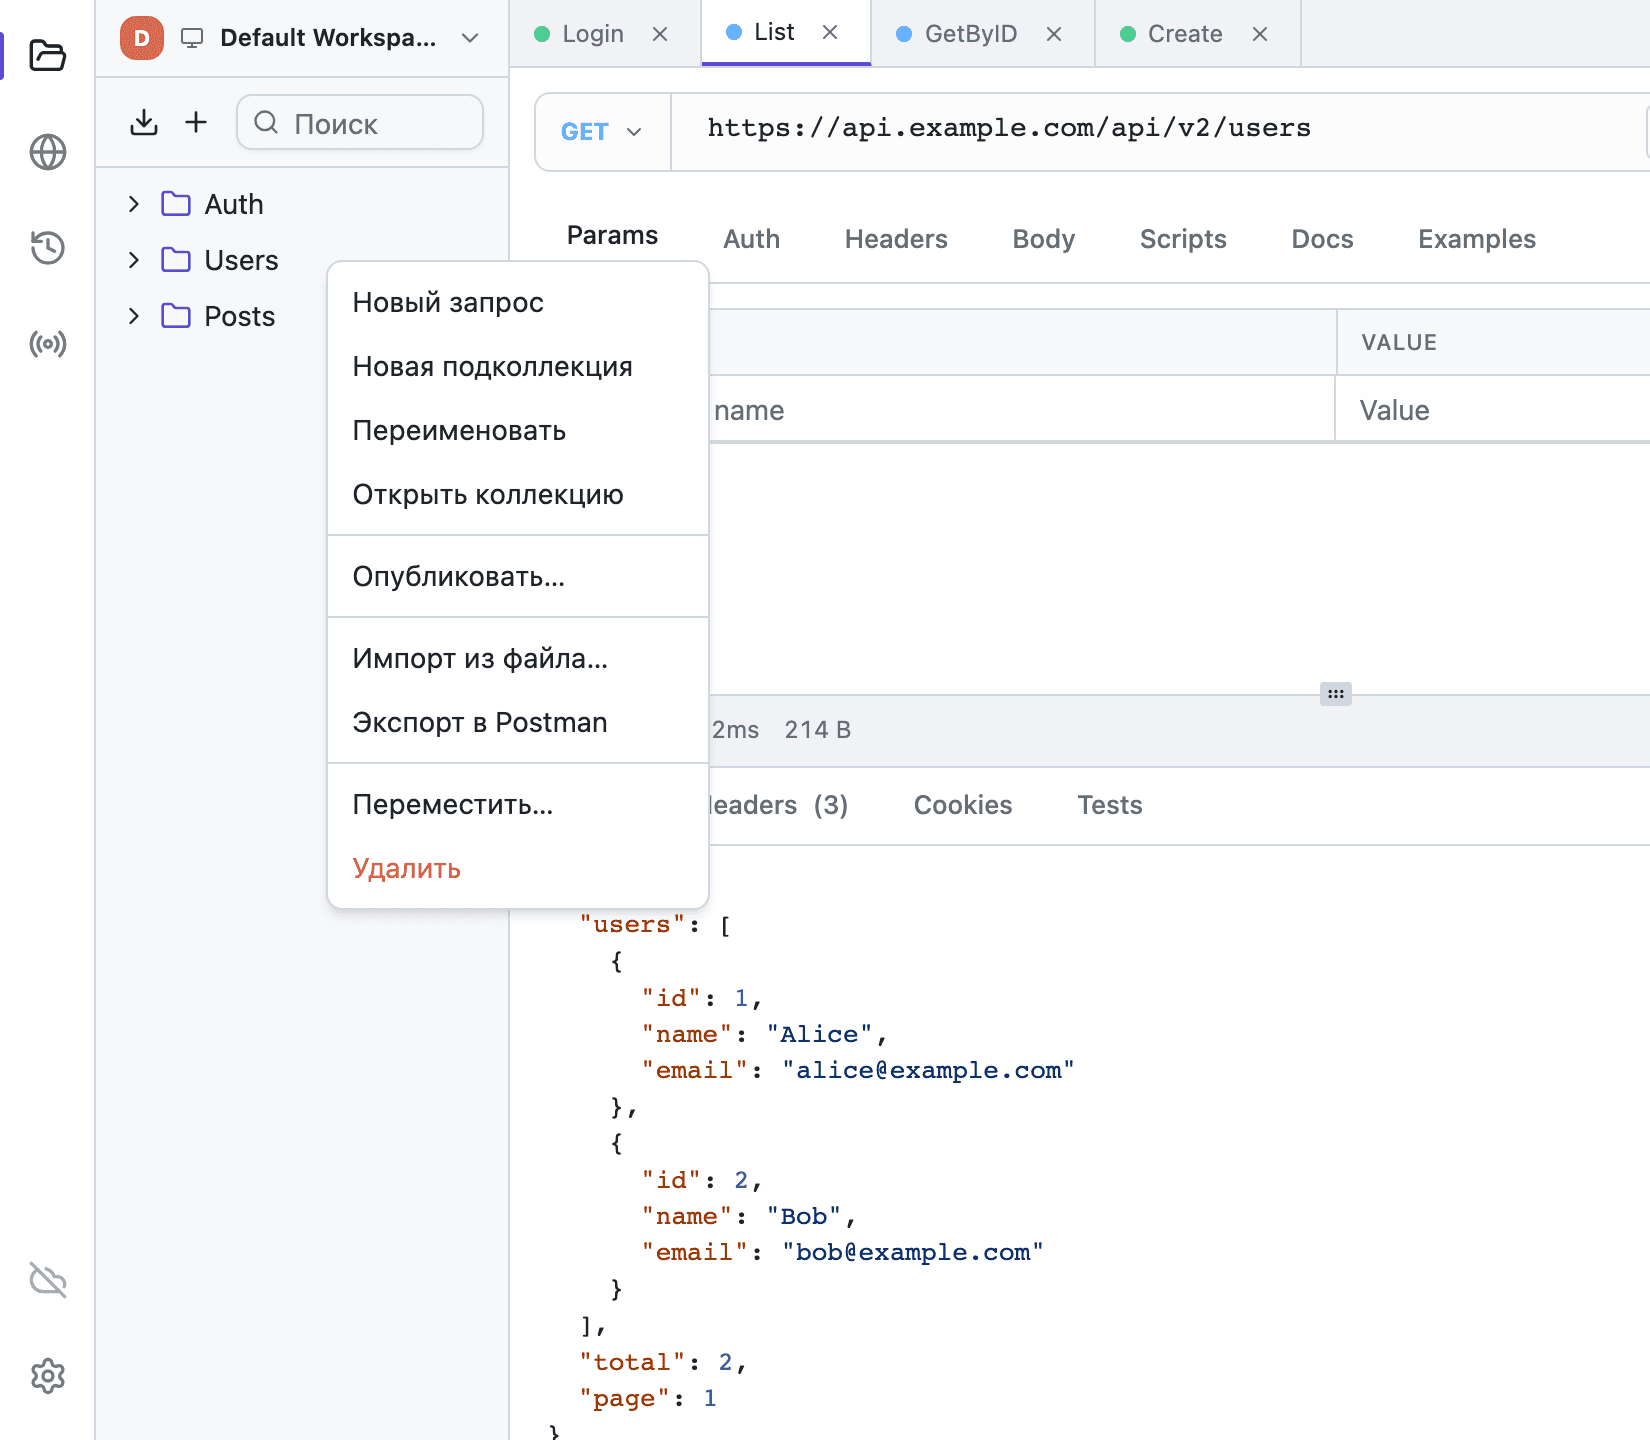Click the Posts folder icon
The image size is (1650, 1440).
point(176,316)
